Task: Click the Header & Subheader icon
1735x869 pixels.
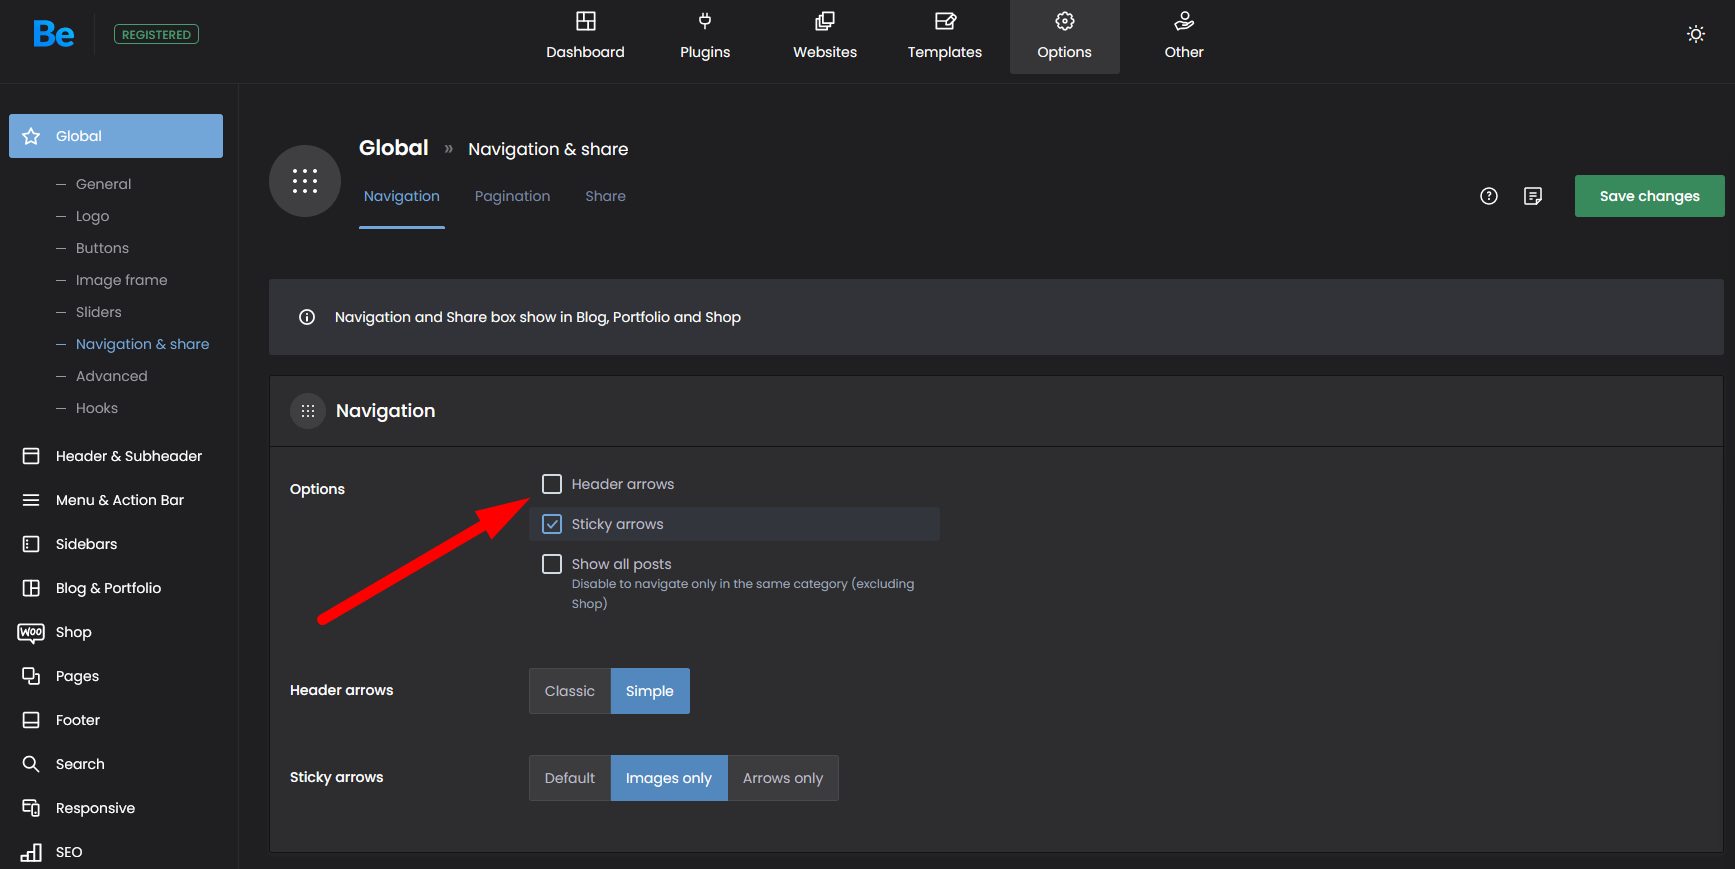Action: pos(31,456)
